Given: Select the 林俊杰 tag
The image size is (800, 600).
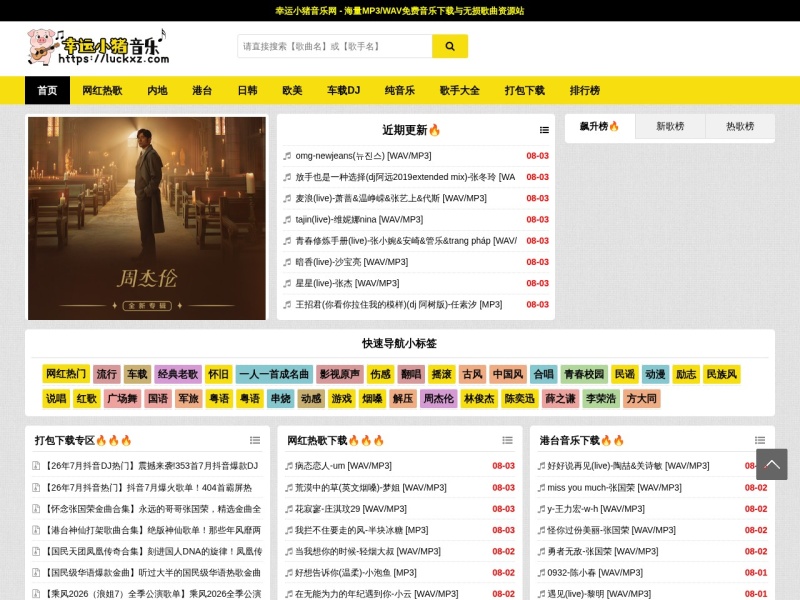Looking at the screenshot, I should (x=479, y=398).
